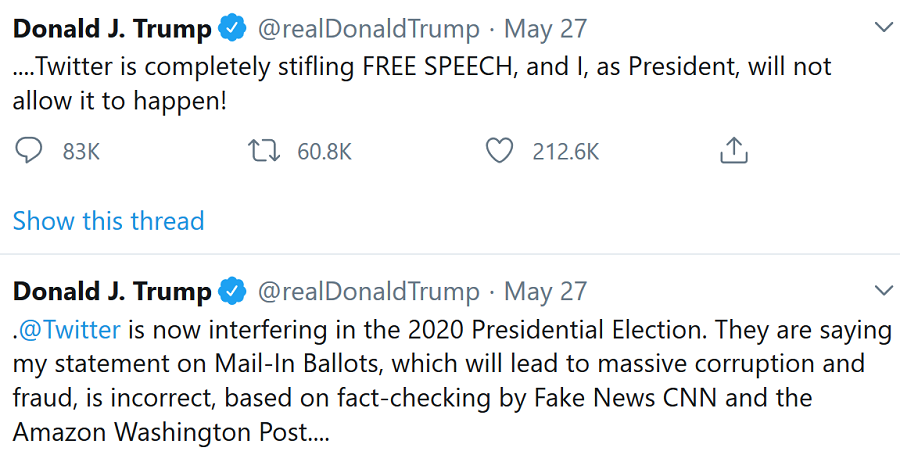The width and height of the screenshot is (900, 462).
Task: Open May 27 timestamp of FREE SPEECH tweet
Action: (x=545, y=29)
